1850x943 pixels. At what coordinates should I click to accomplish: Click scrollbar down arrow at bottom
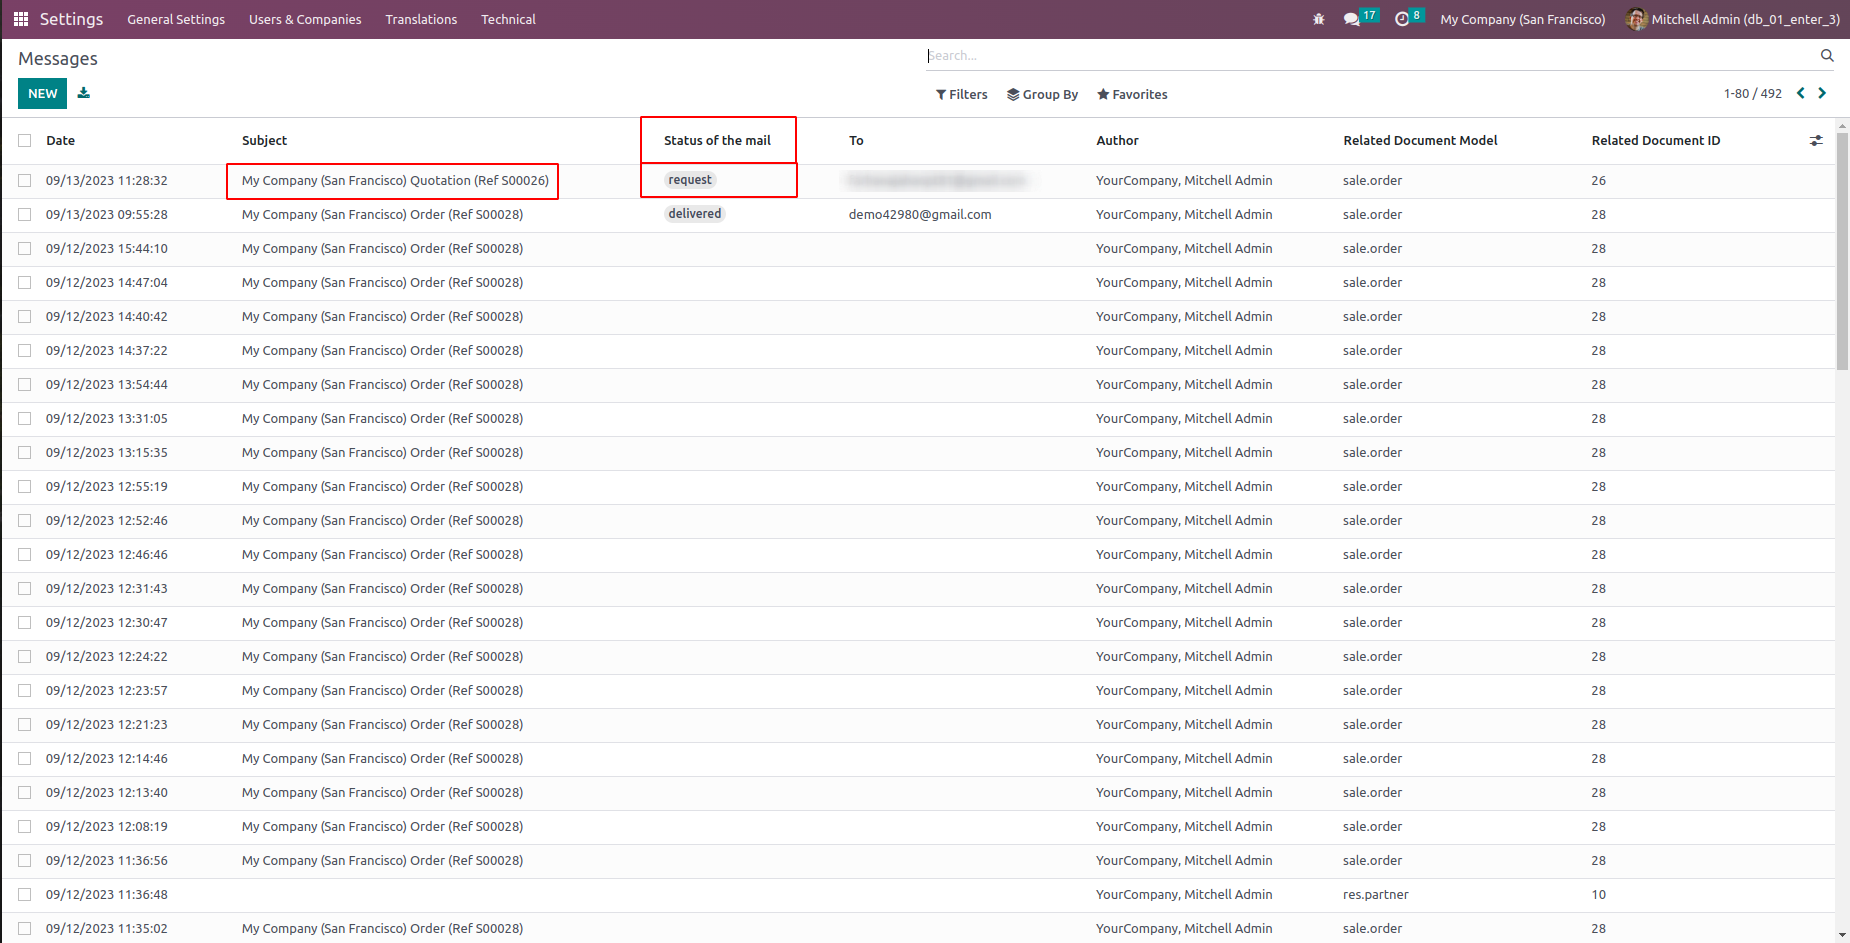click(x=1842, y=935)
